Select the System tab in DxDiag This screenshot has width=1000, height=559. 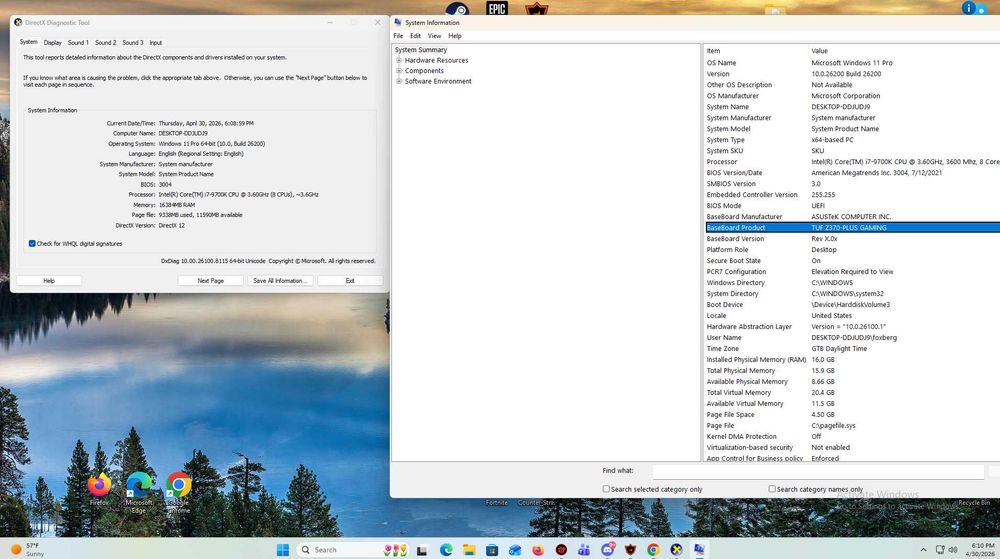(29, 41)
